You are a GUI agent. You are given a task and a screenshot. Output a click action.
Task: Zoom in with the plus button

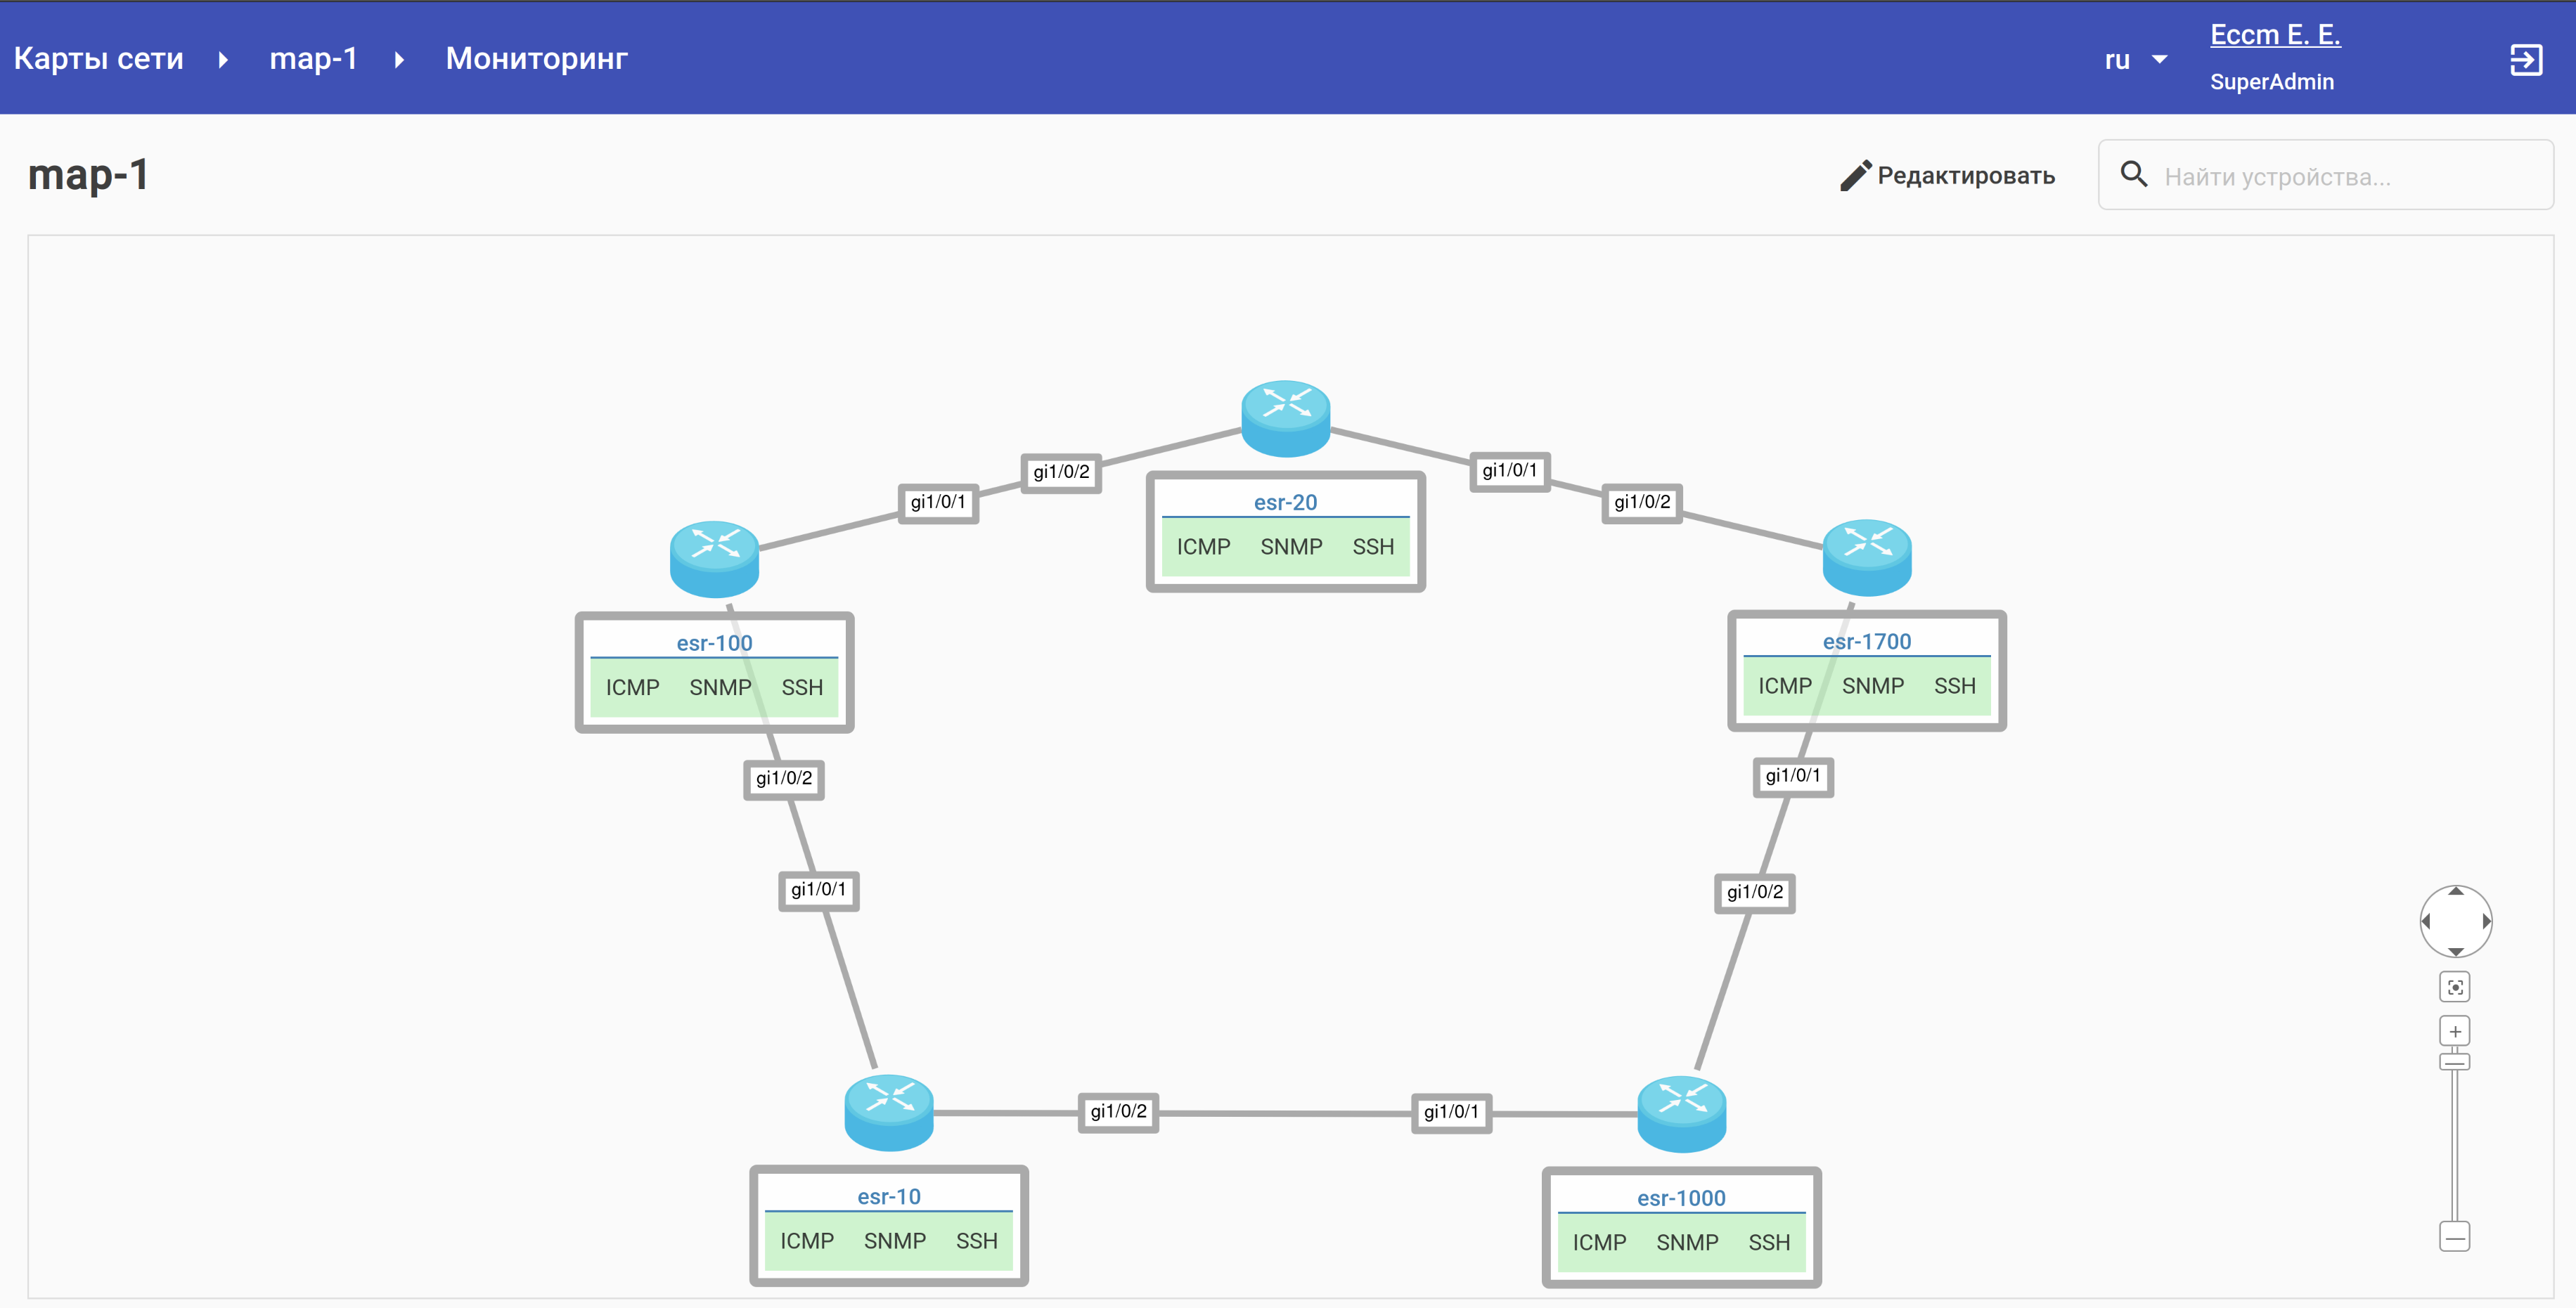point(2454,1031)
